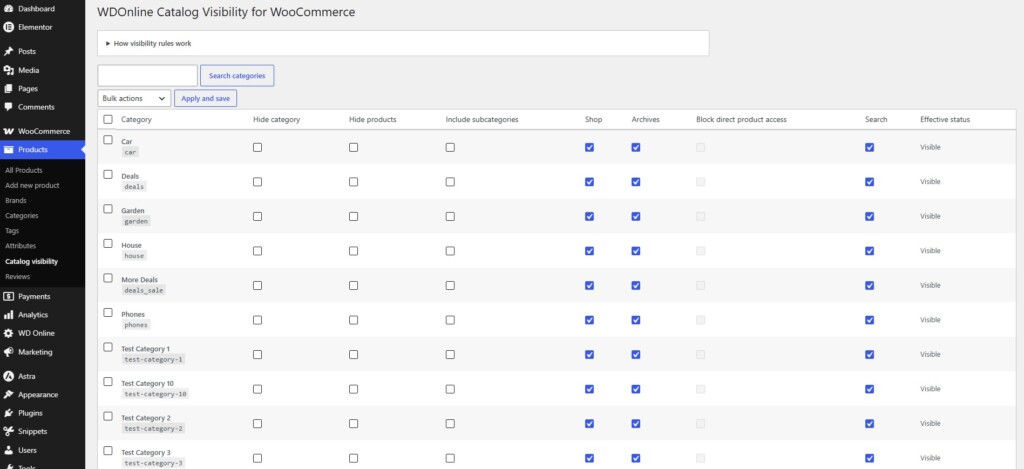Click the Effective status column header

pos(945,120)
